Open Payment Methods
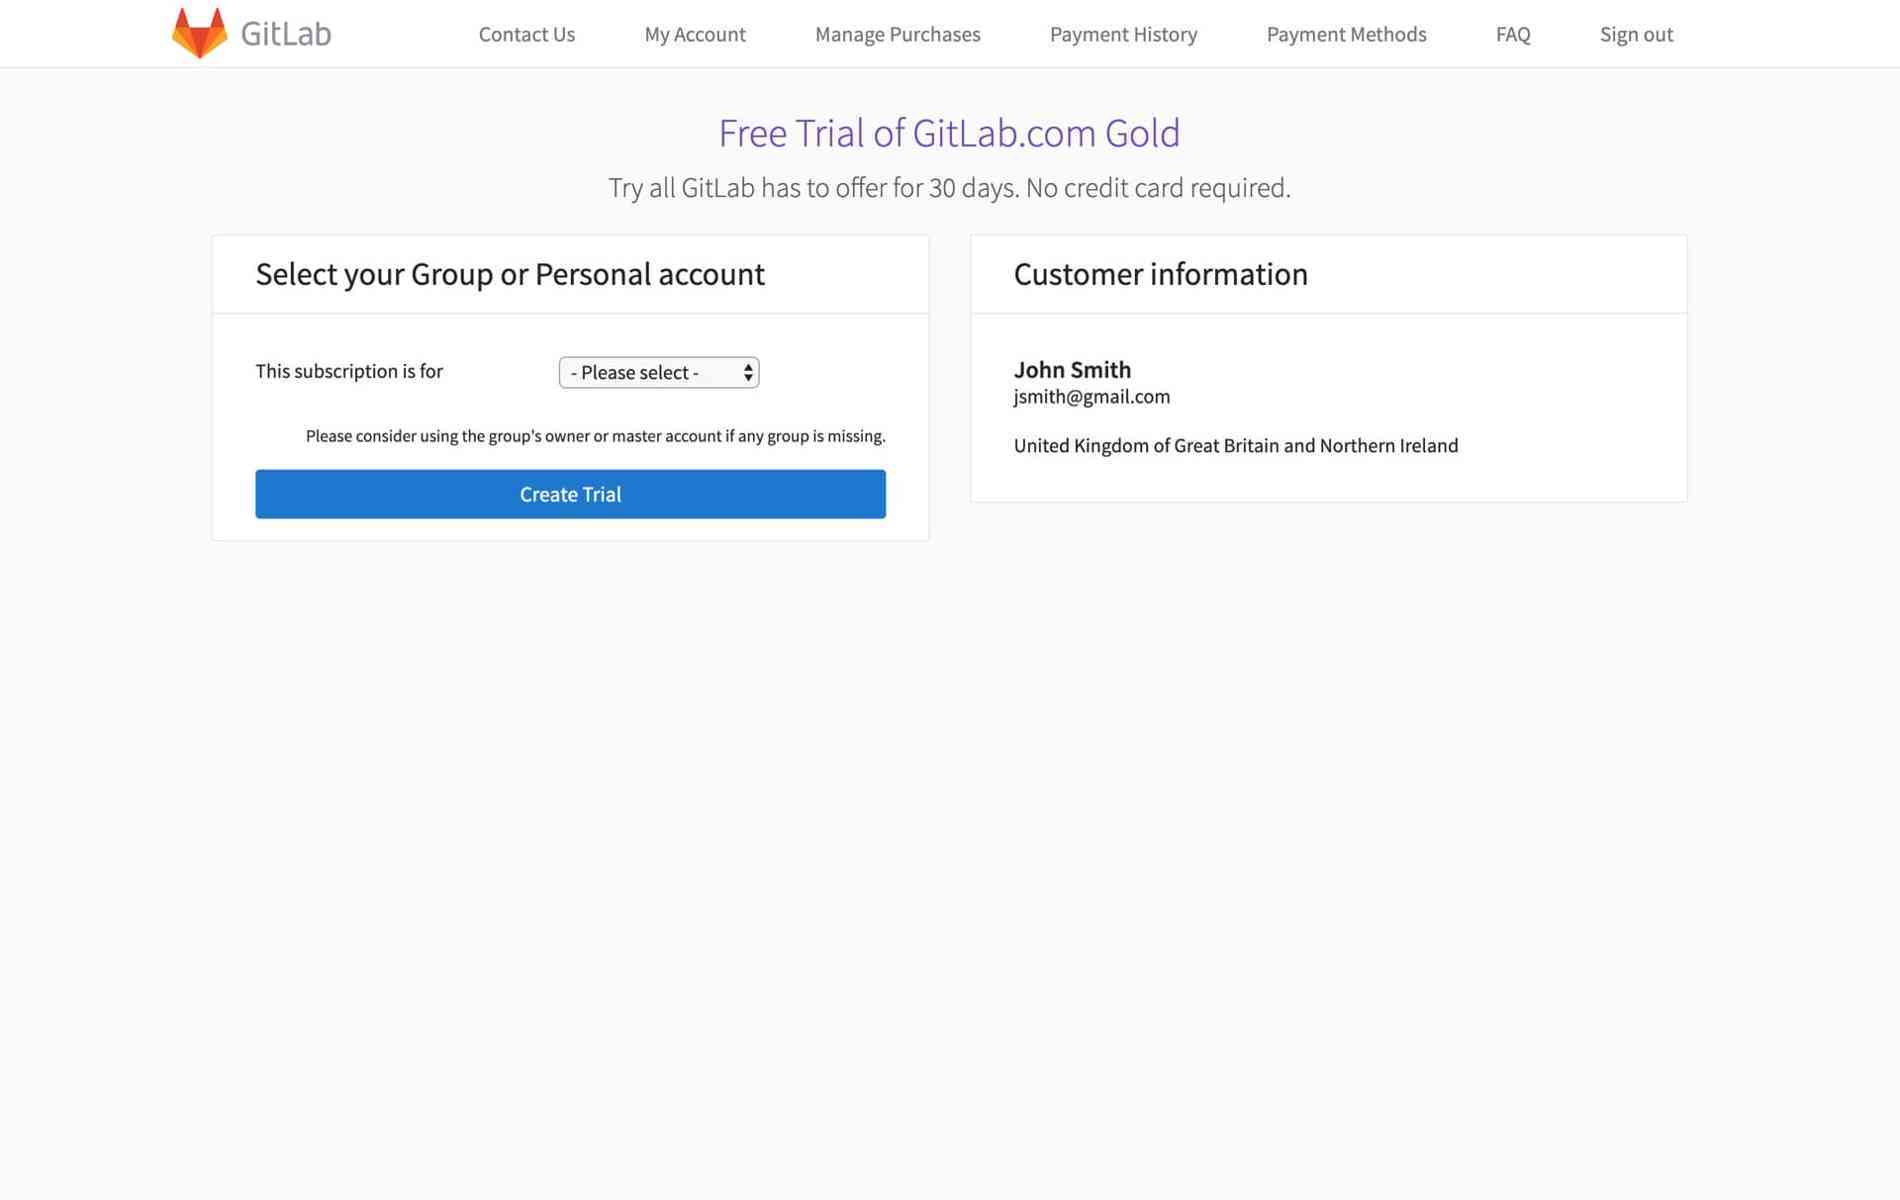Screen dimensions: 1900x1200 coord(1346,33)
